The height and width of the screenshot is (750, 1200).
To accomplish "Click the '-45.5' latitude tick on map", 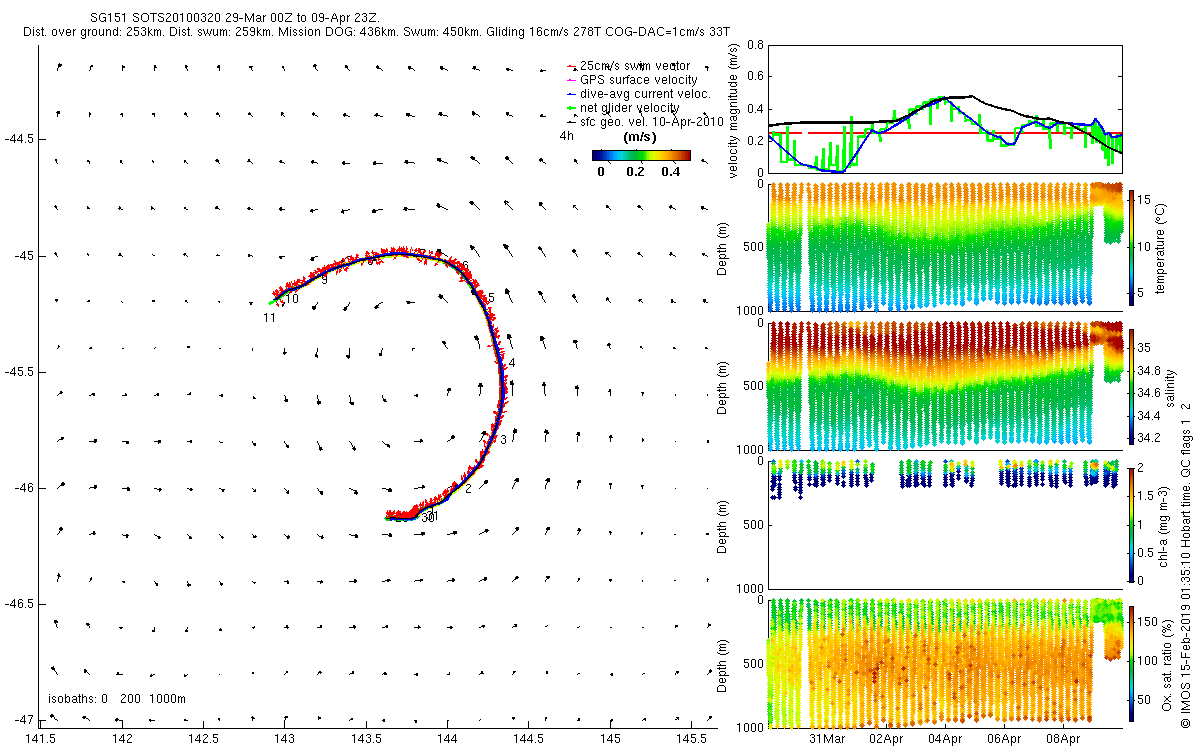I will pos(19,372).
